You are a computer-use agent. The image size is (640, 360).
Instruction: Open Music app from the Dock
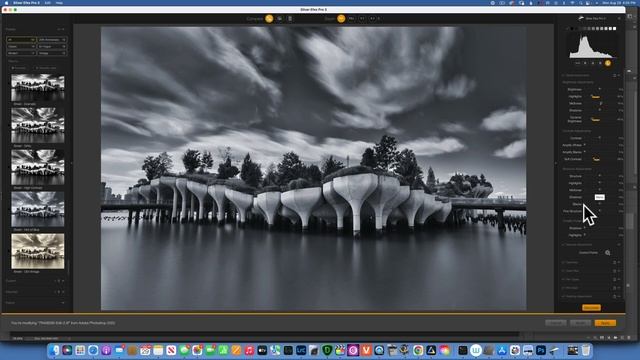249,350
